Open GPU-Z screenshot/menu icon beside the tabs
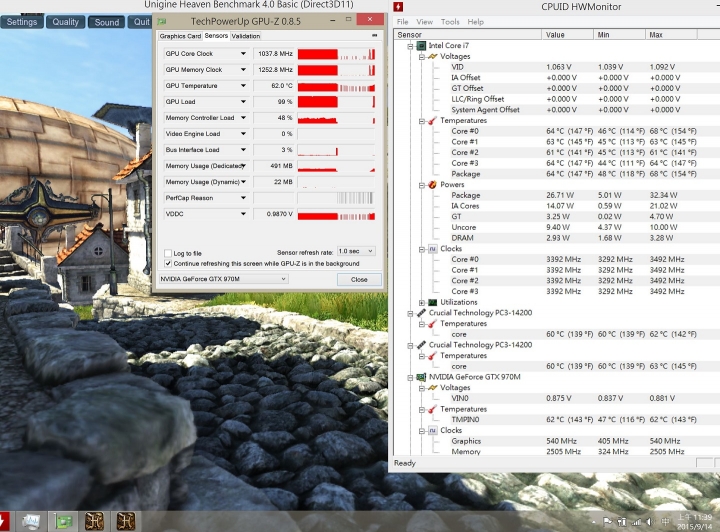This screenshot has height=532, width=720. pos(375,35)
